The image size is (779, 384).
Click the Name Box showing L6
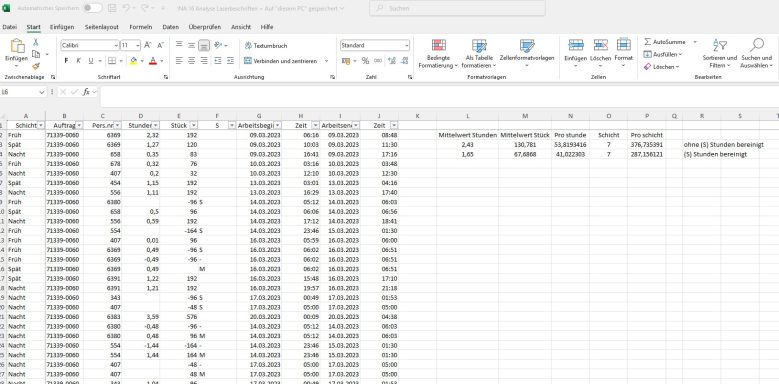[x=23, y=92]
